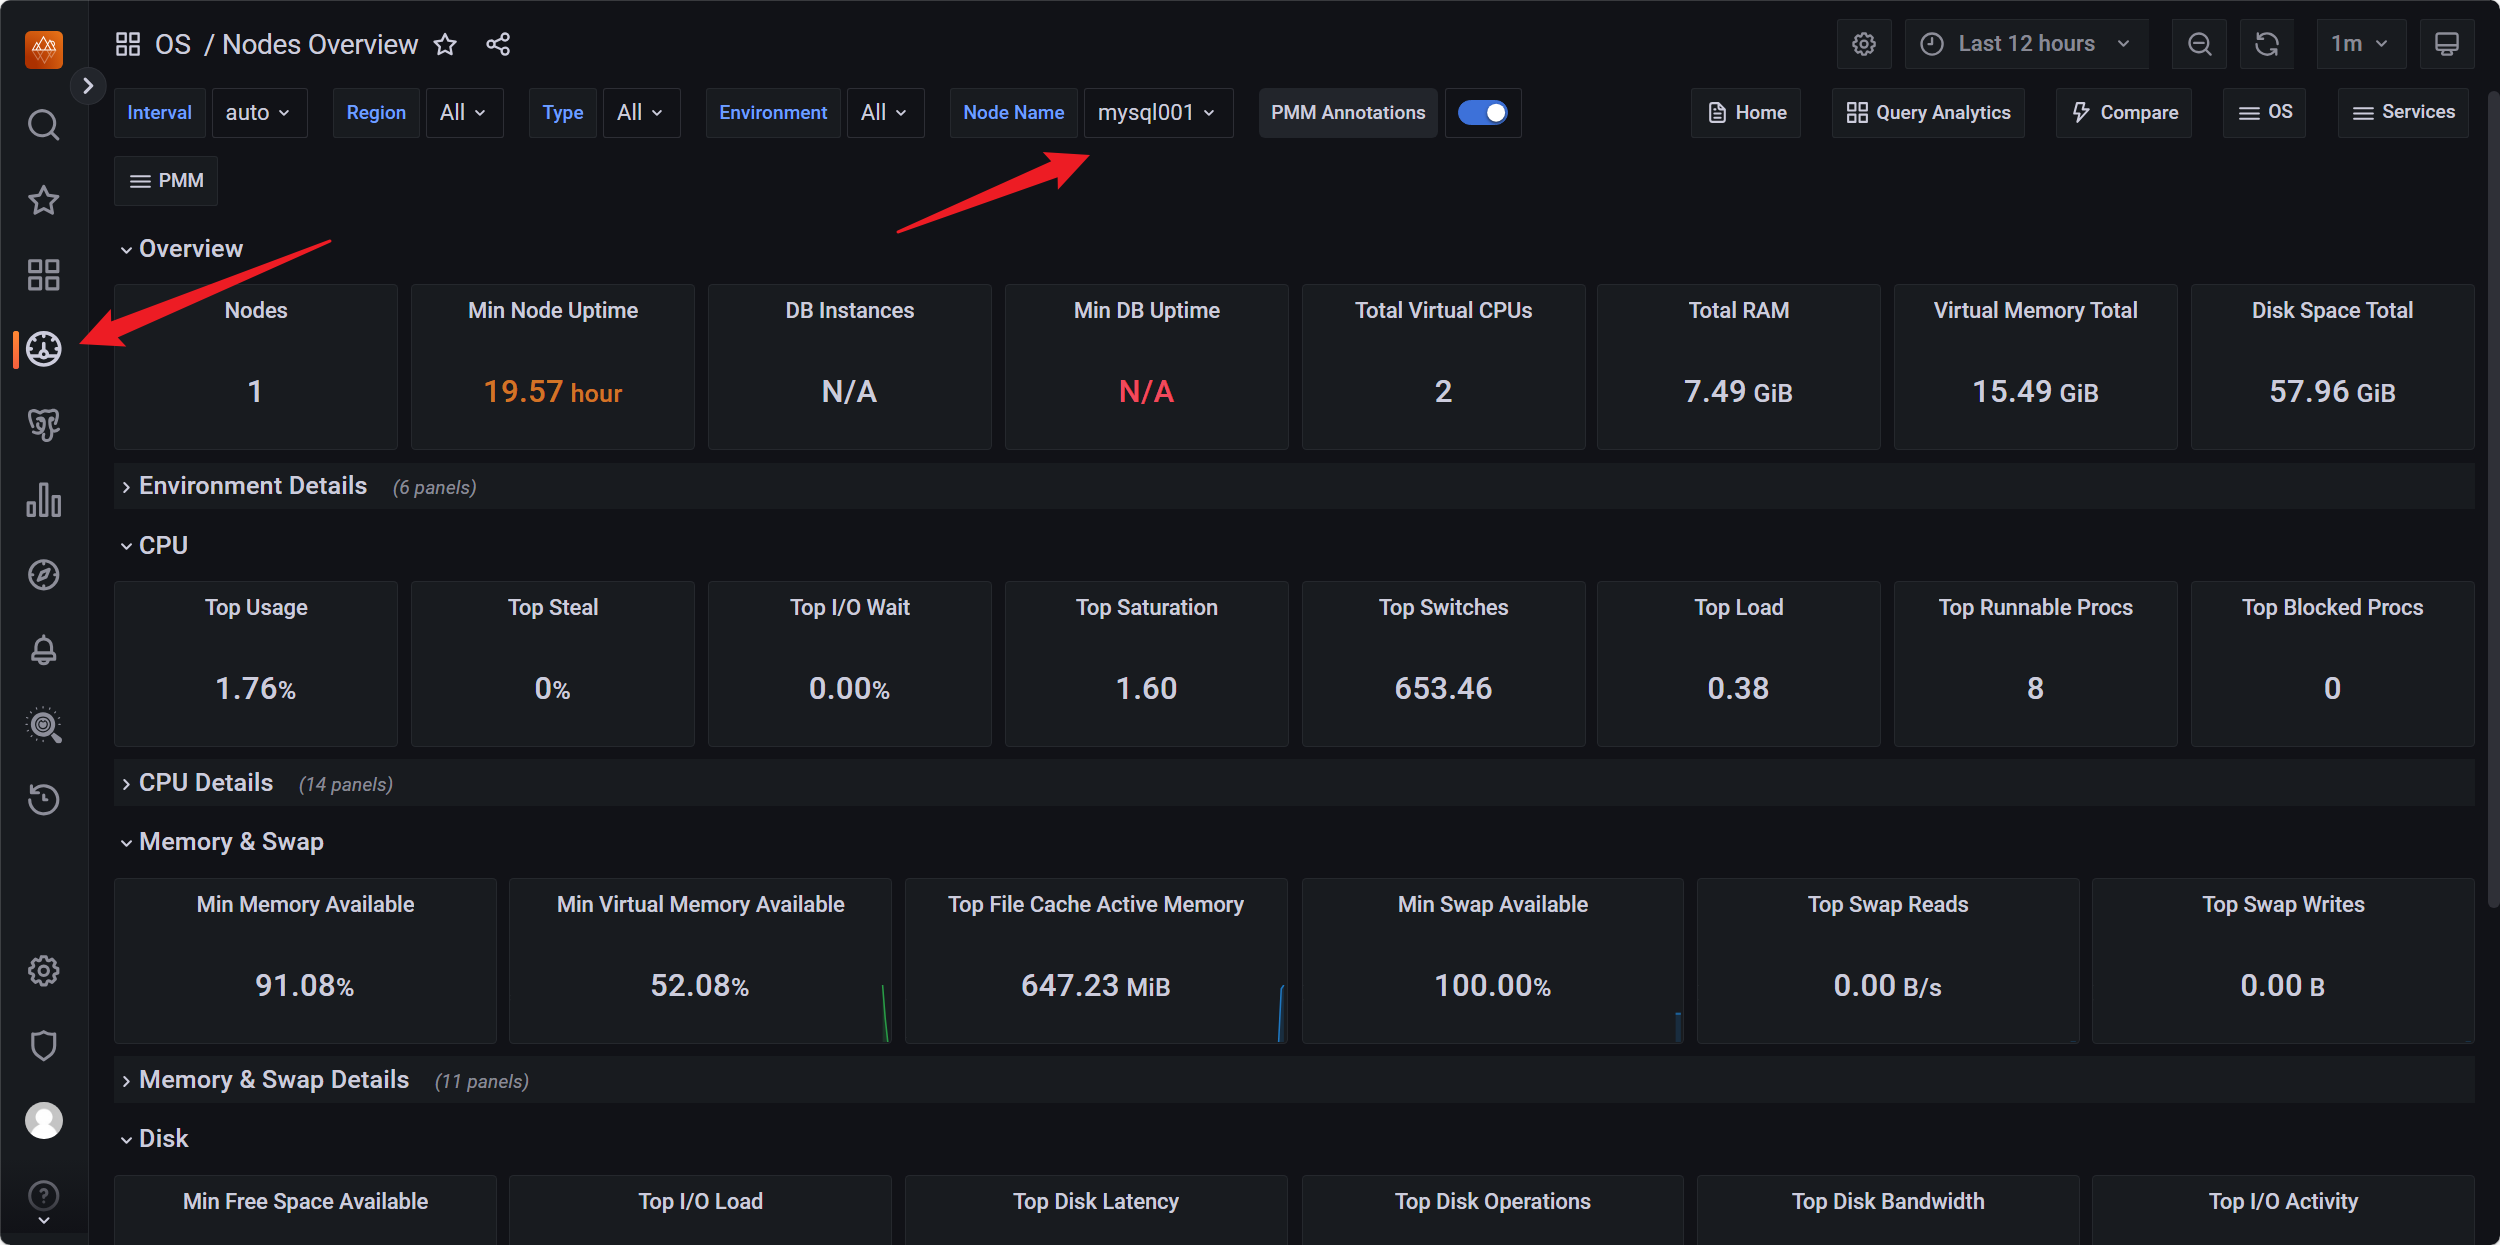Click the share dashboard icon
Viewport: 2500px width, 1245px height.
[498, 44]
